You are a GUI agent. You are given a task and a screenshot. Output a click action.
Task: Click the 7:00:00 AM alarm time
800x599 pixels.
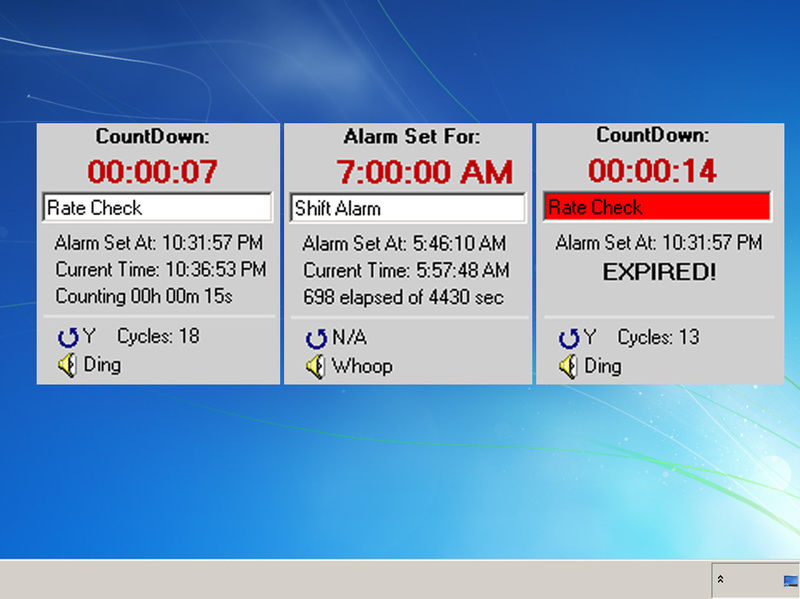click(424, 172)
